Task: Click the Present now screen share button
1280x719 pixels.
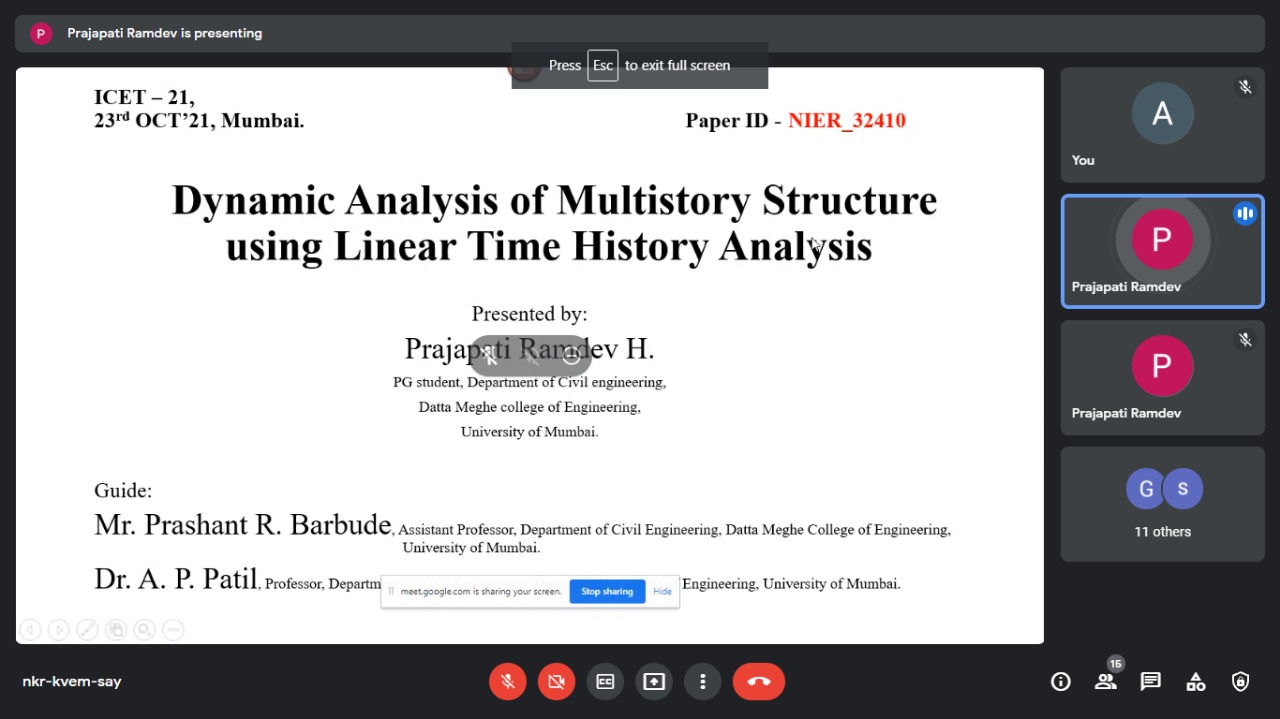Action: [x=654, y=681]
